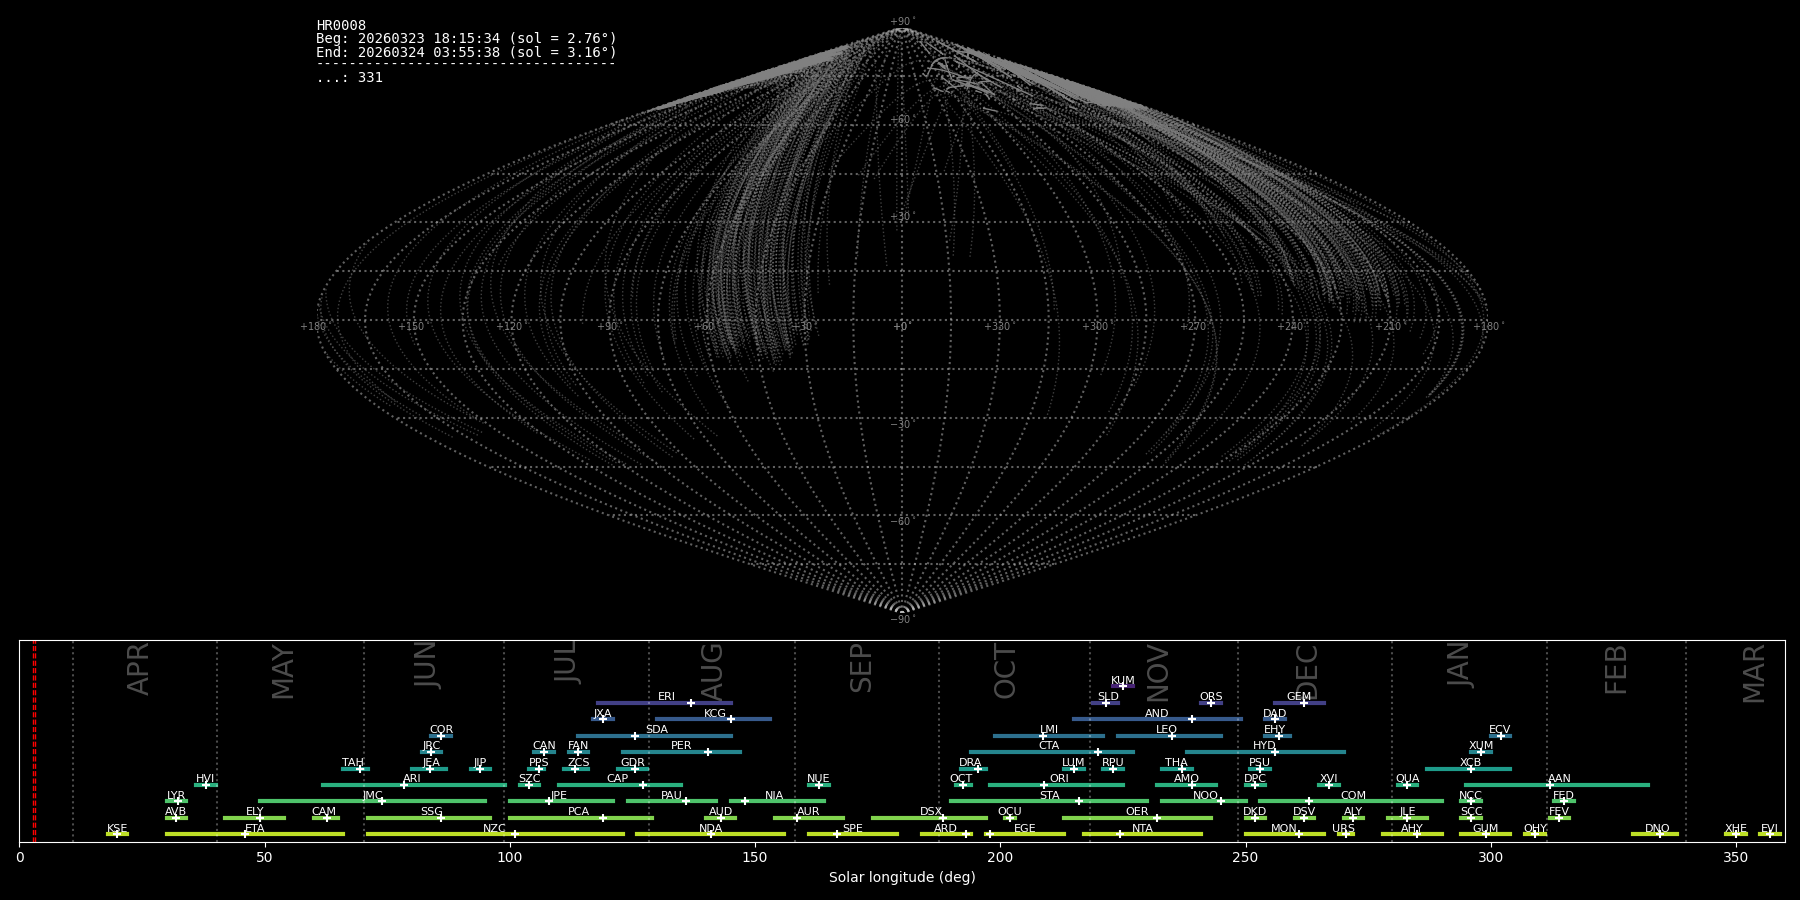Click the CAP shower label
Image resolution: width=1800 pixels, height=900 pixels.
[618, 779]
